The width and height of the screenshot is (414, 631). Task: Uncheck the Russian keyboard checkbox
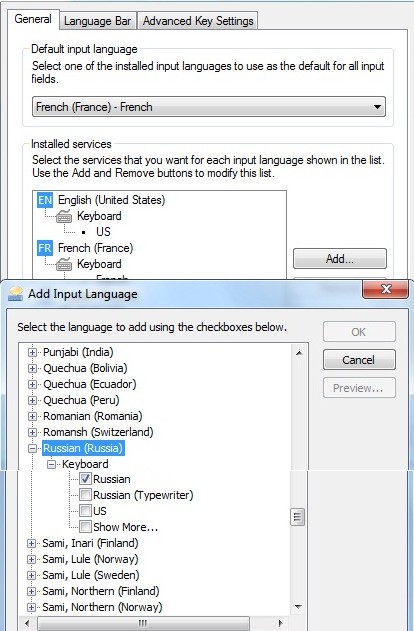[x=85, y=479]
